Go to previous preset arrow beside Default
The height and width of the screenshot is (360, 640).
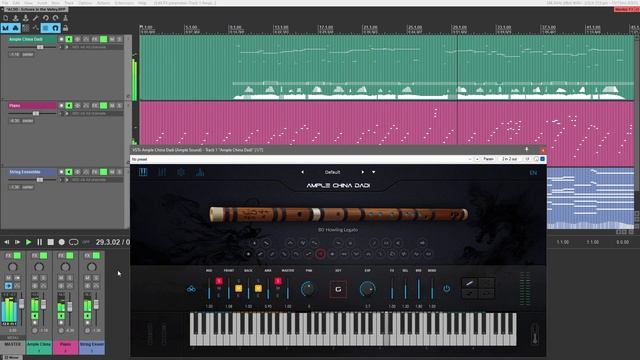click(302, 172)
